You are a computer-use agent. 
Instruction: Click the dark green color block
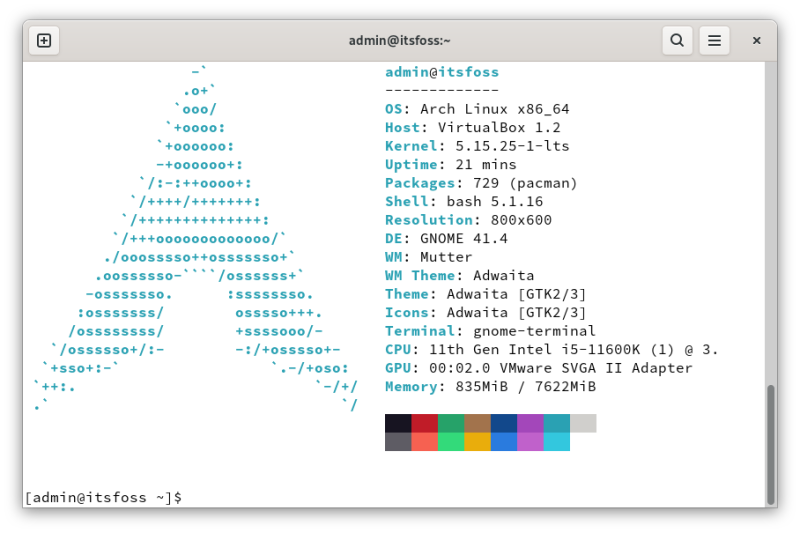click(x=451, y=423)
